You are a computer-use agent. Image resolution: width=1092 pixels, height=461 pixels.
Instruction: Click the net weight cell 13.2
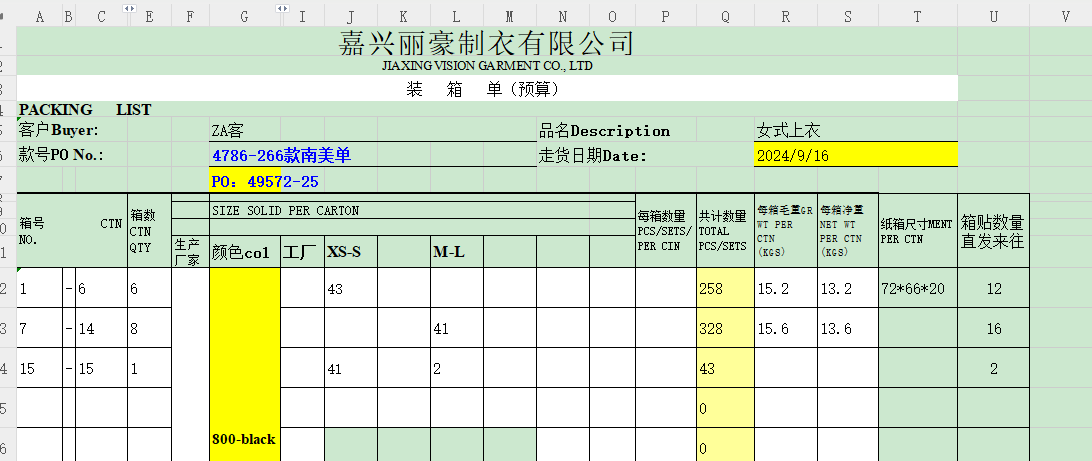pos(847,289)
